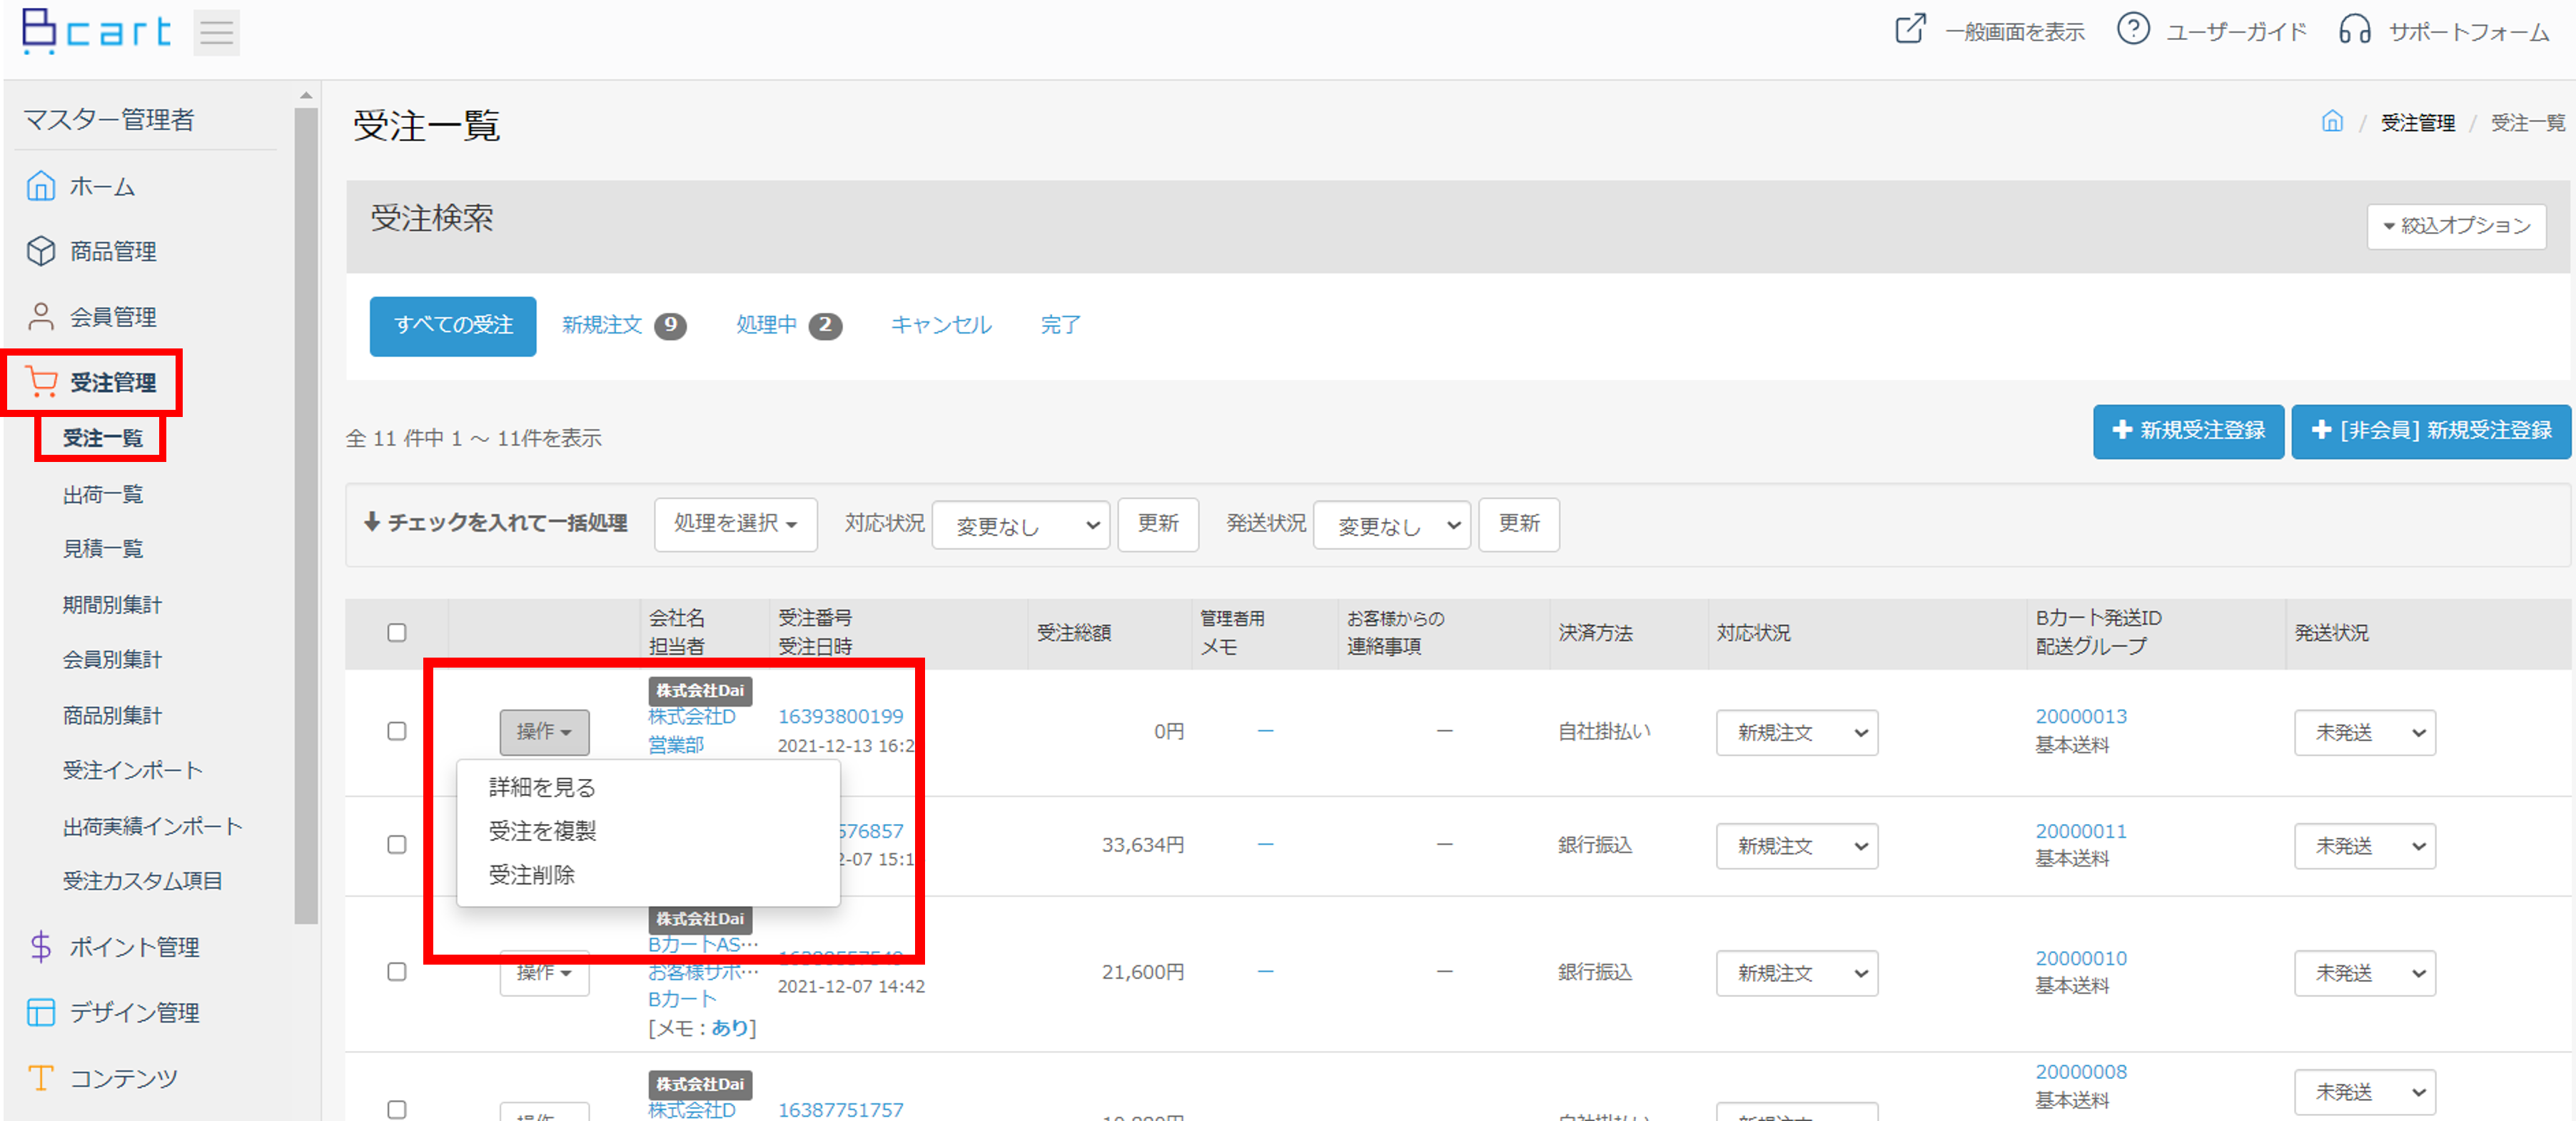Click the T icon for コンテンツ
The image size is (2576, 1121).
tap(41, 1078)
